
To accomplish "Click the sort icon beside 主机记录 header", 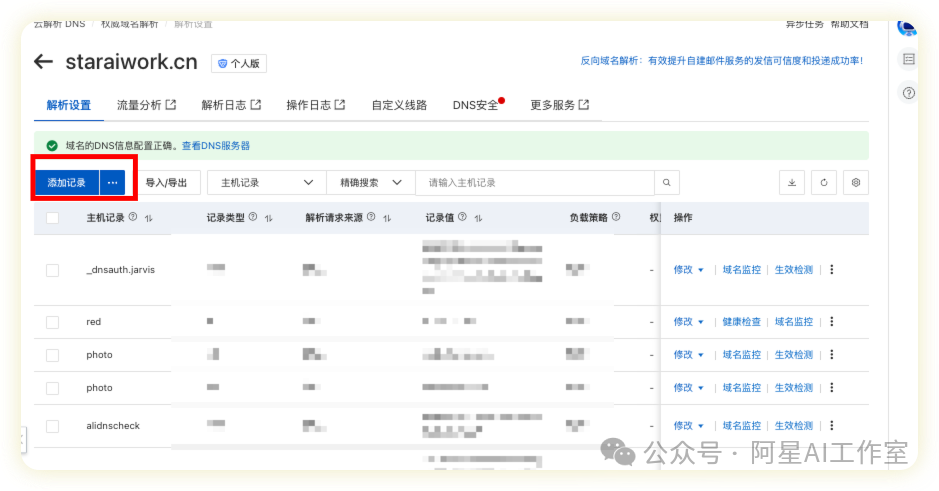I will 148,218.
